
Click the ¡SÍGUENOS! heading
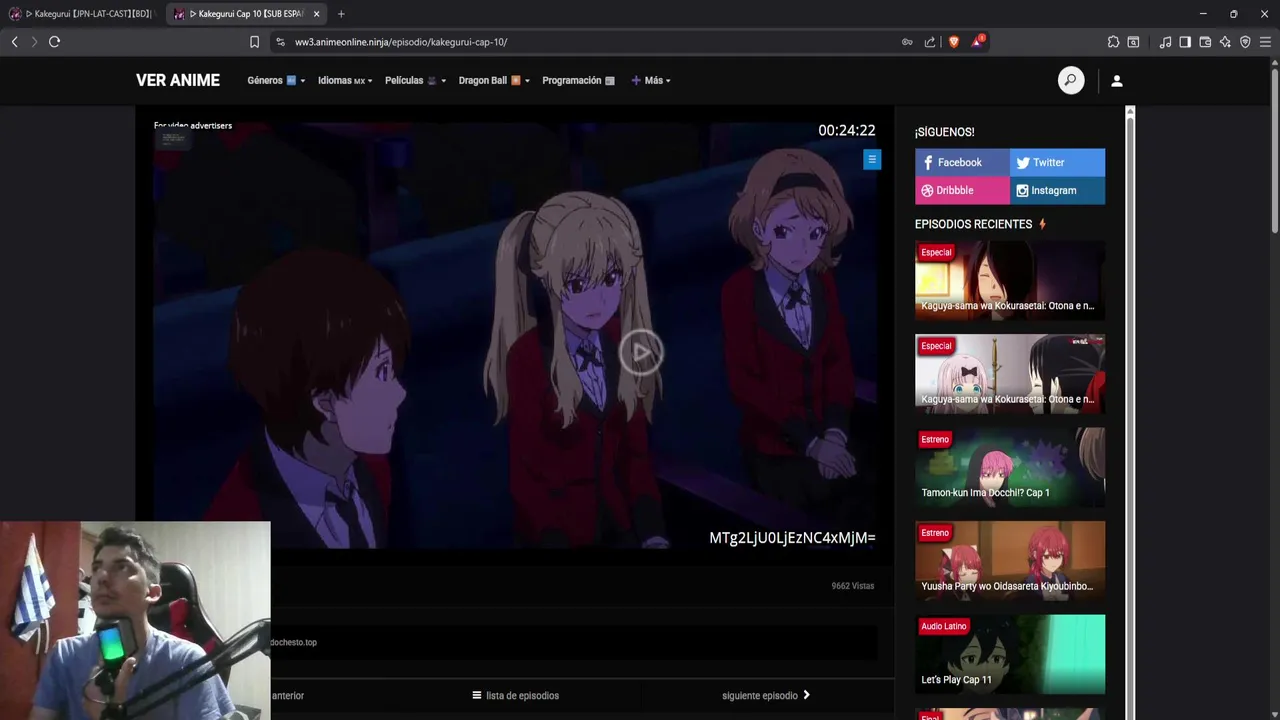pyautogui.click(x=944, y=132)
